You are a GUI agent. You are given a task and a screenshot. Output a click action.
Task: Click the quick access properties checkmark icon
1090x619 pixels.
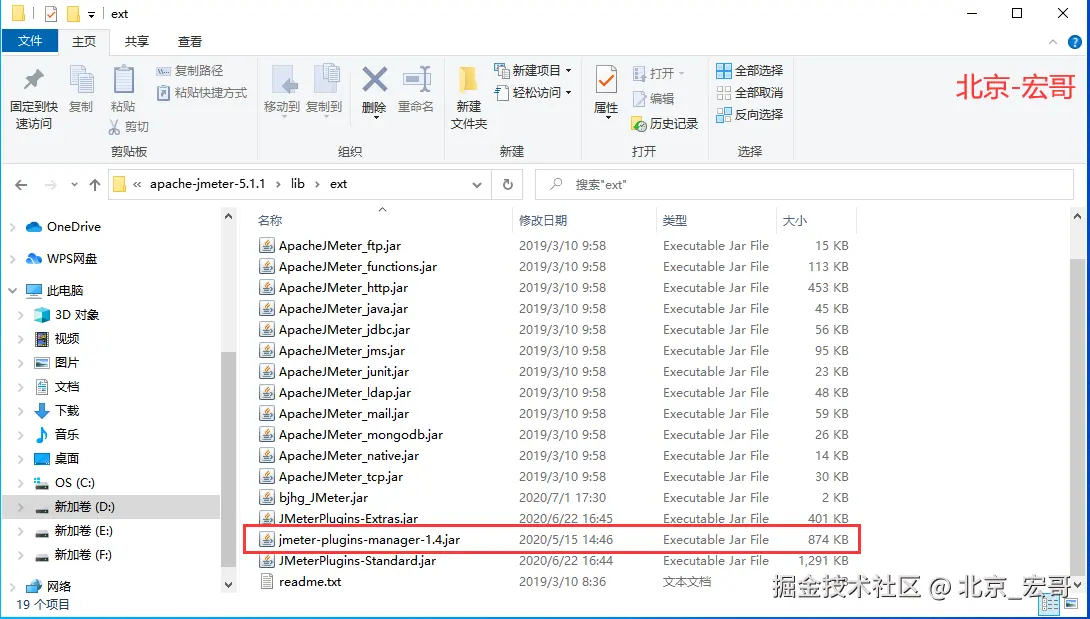point(50,14)
